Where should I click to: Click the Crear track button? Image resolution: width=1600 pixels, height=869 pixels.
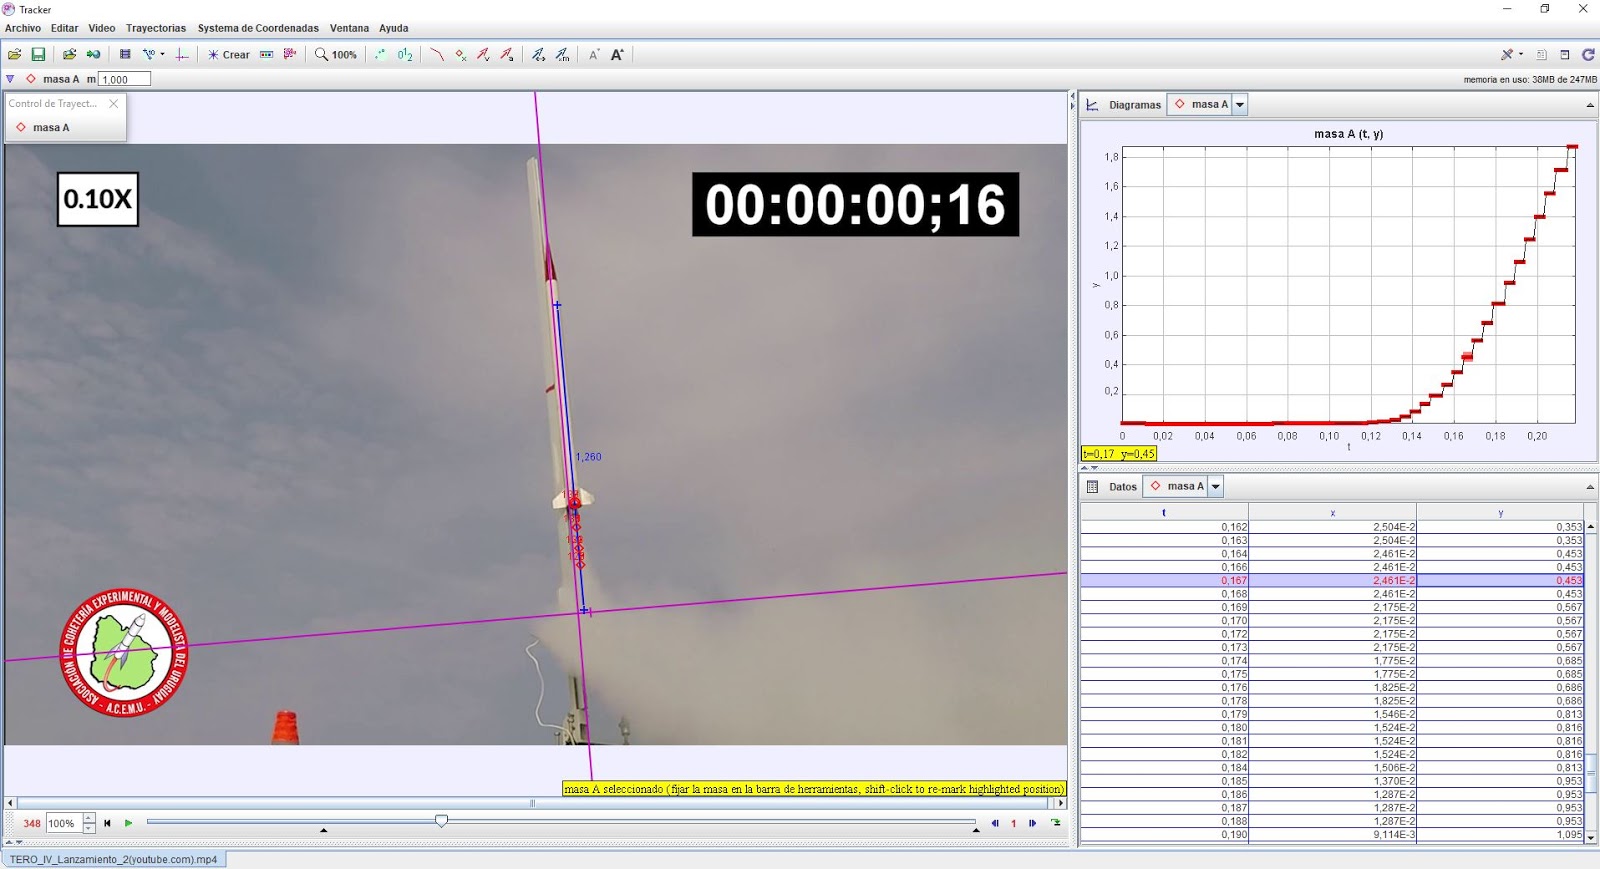(229, 55)
